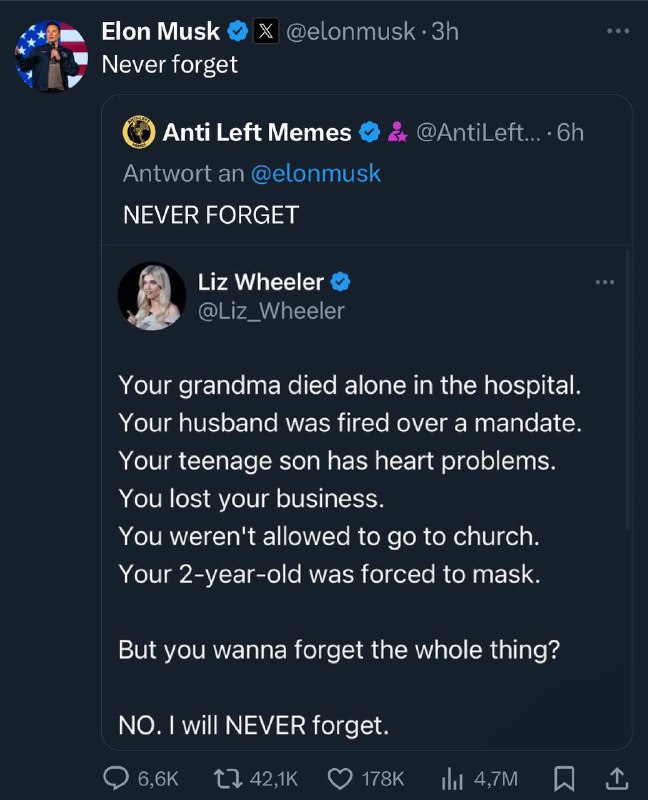
Task: Click Anti Left Memes verified badge
Action: point(369,132)
